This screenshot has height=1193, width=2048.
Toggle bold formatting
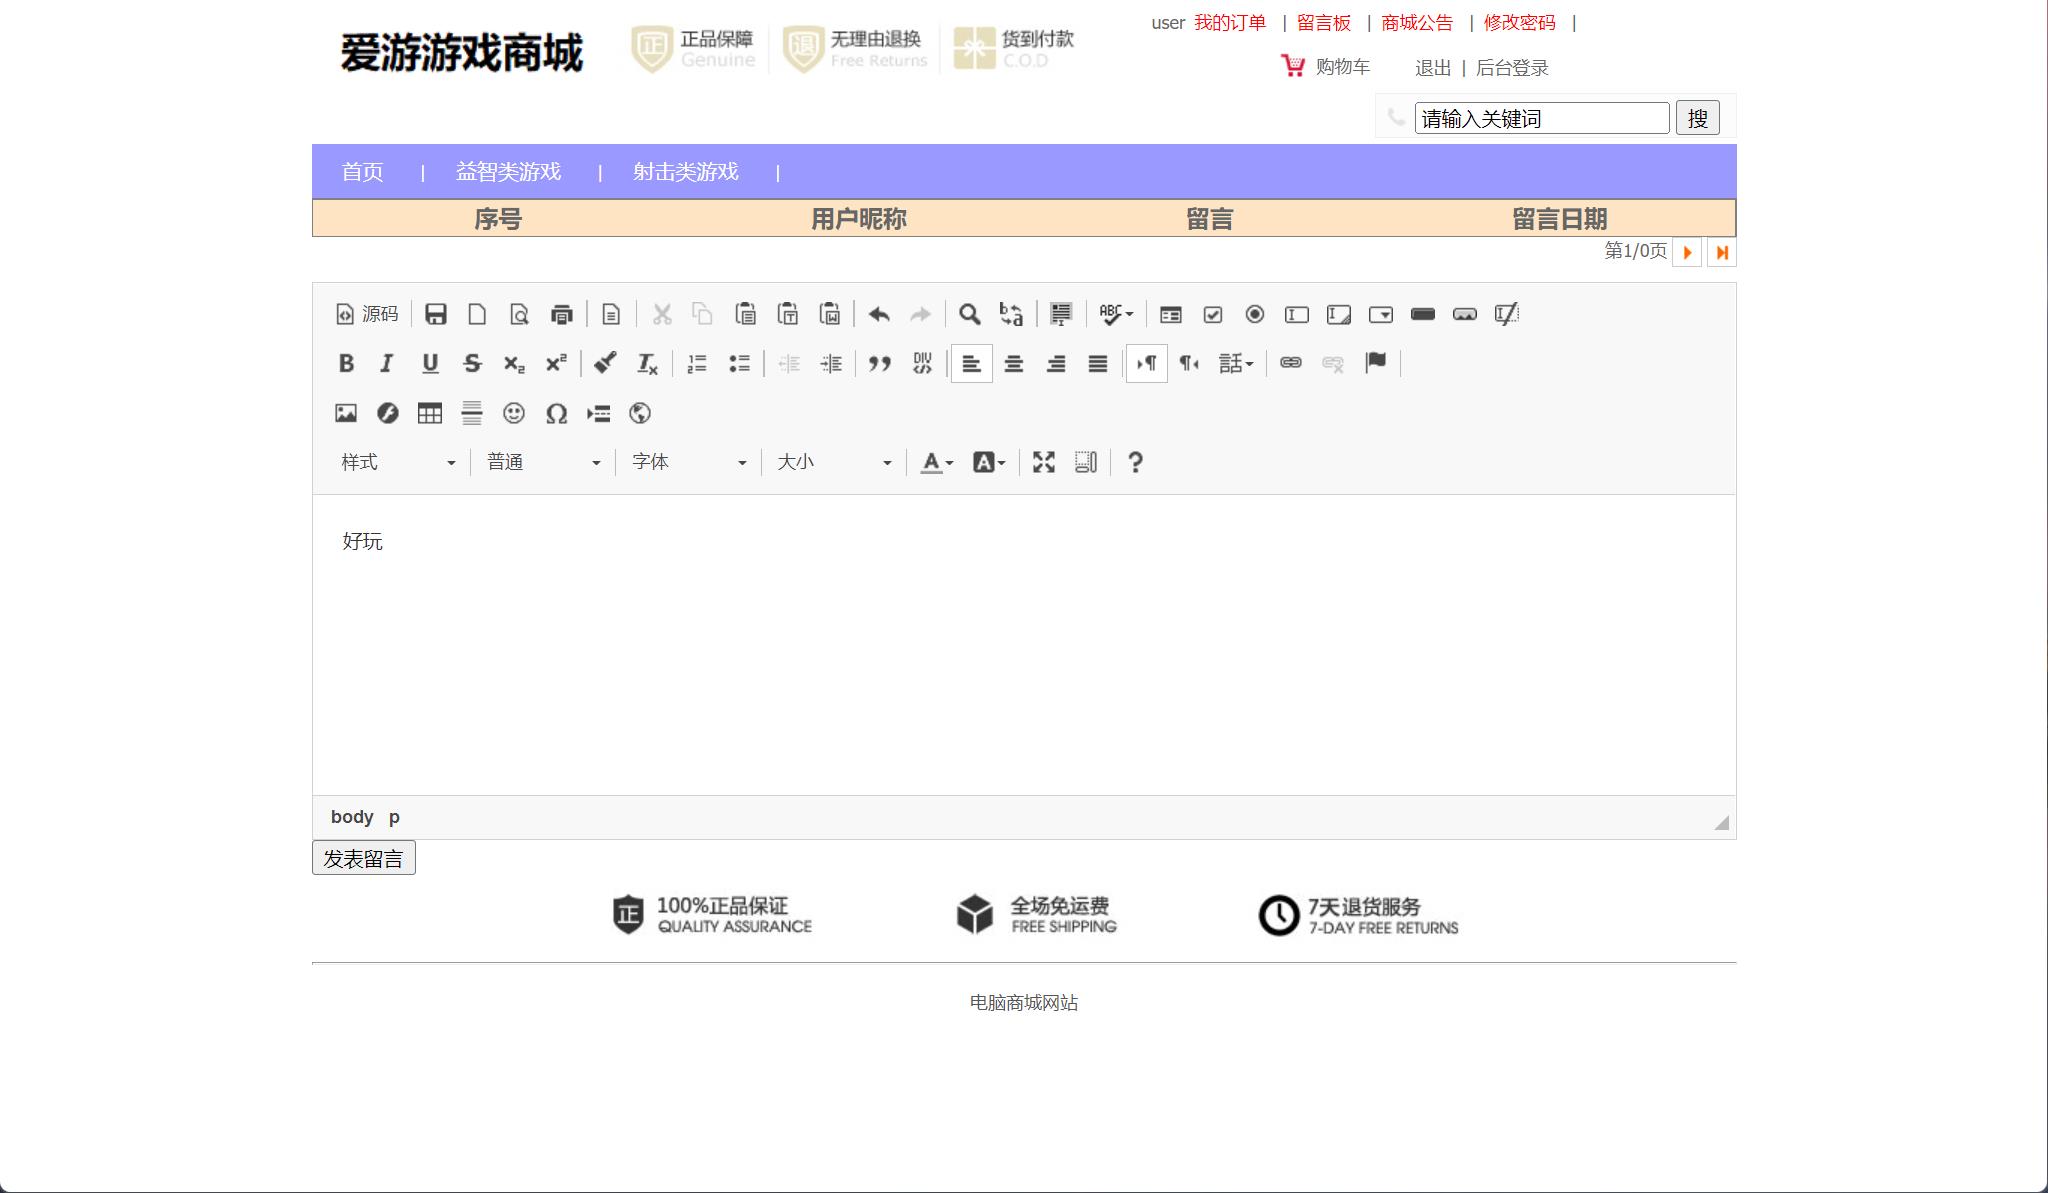(346, 363)
